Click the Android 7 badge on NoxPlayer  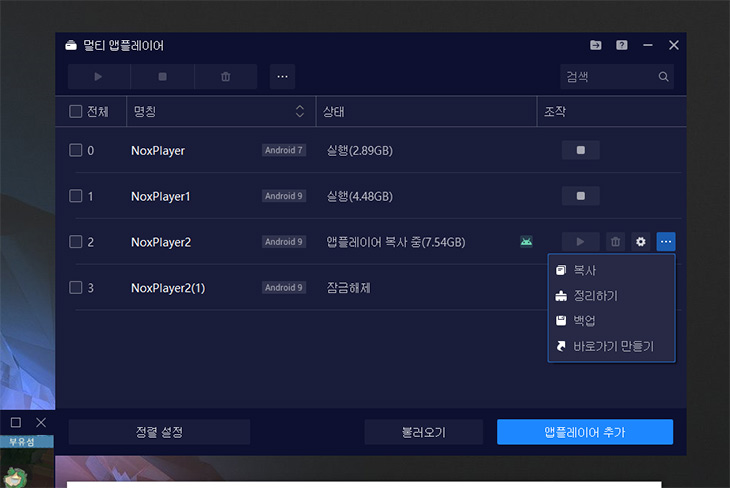point(284,150)
